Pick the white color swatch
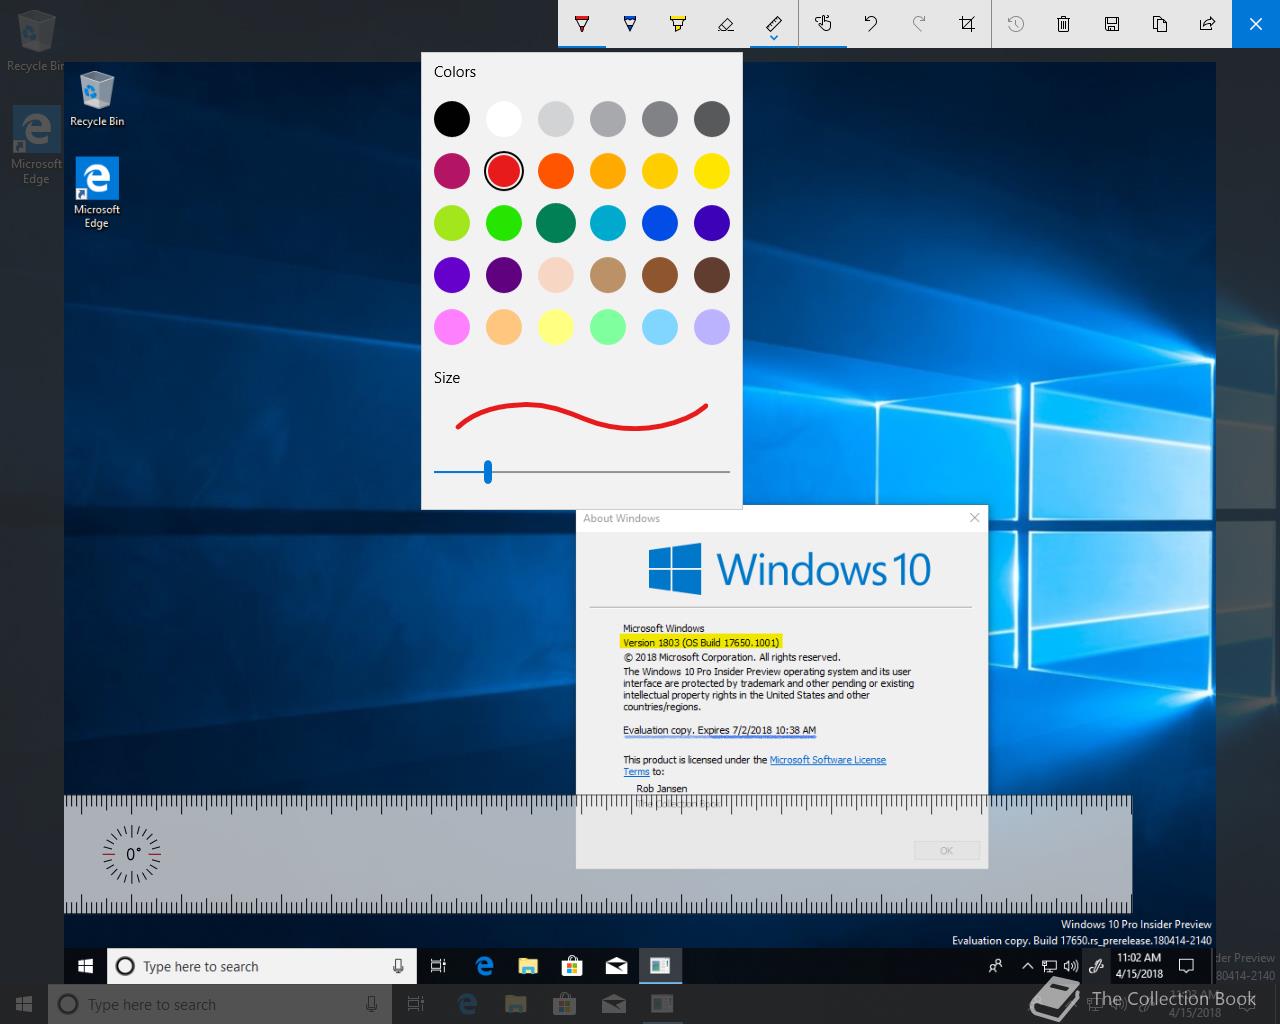 click(x=504, y=119)
